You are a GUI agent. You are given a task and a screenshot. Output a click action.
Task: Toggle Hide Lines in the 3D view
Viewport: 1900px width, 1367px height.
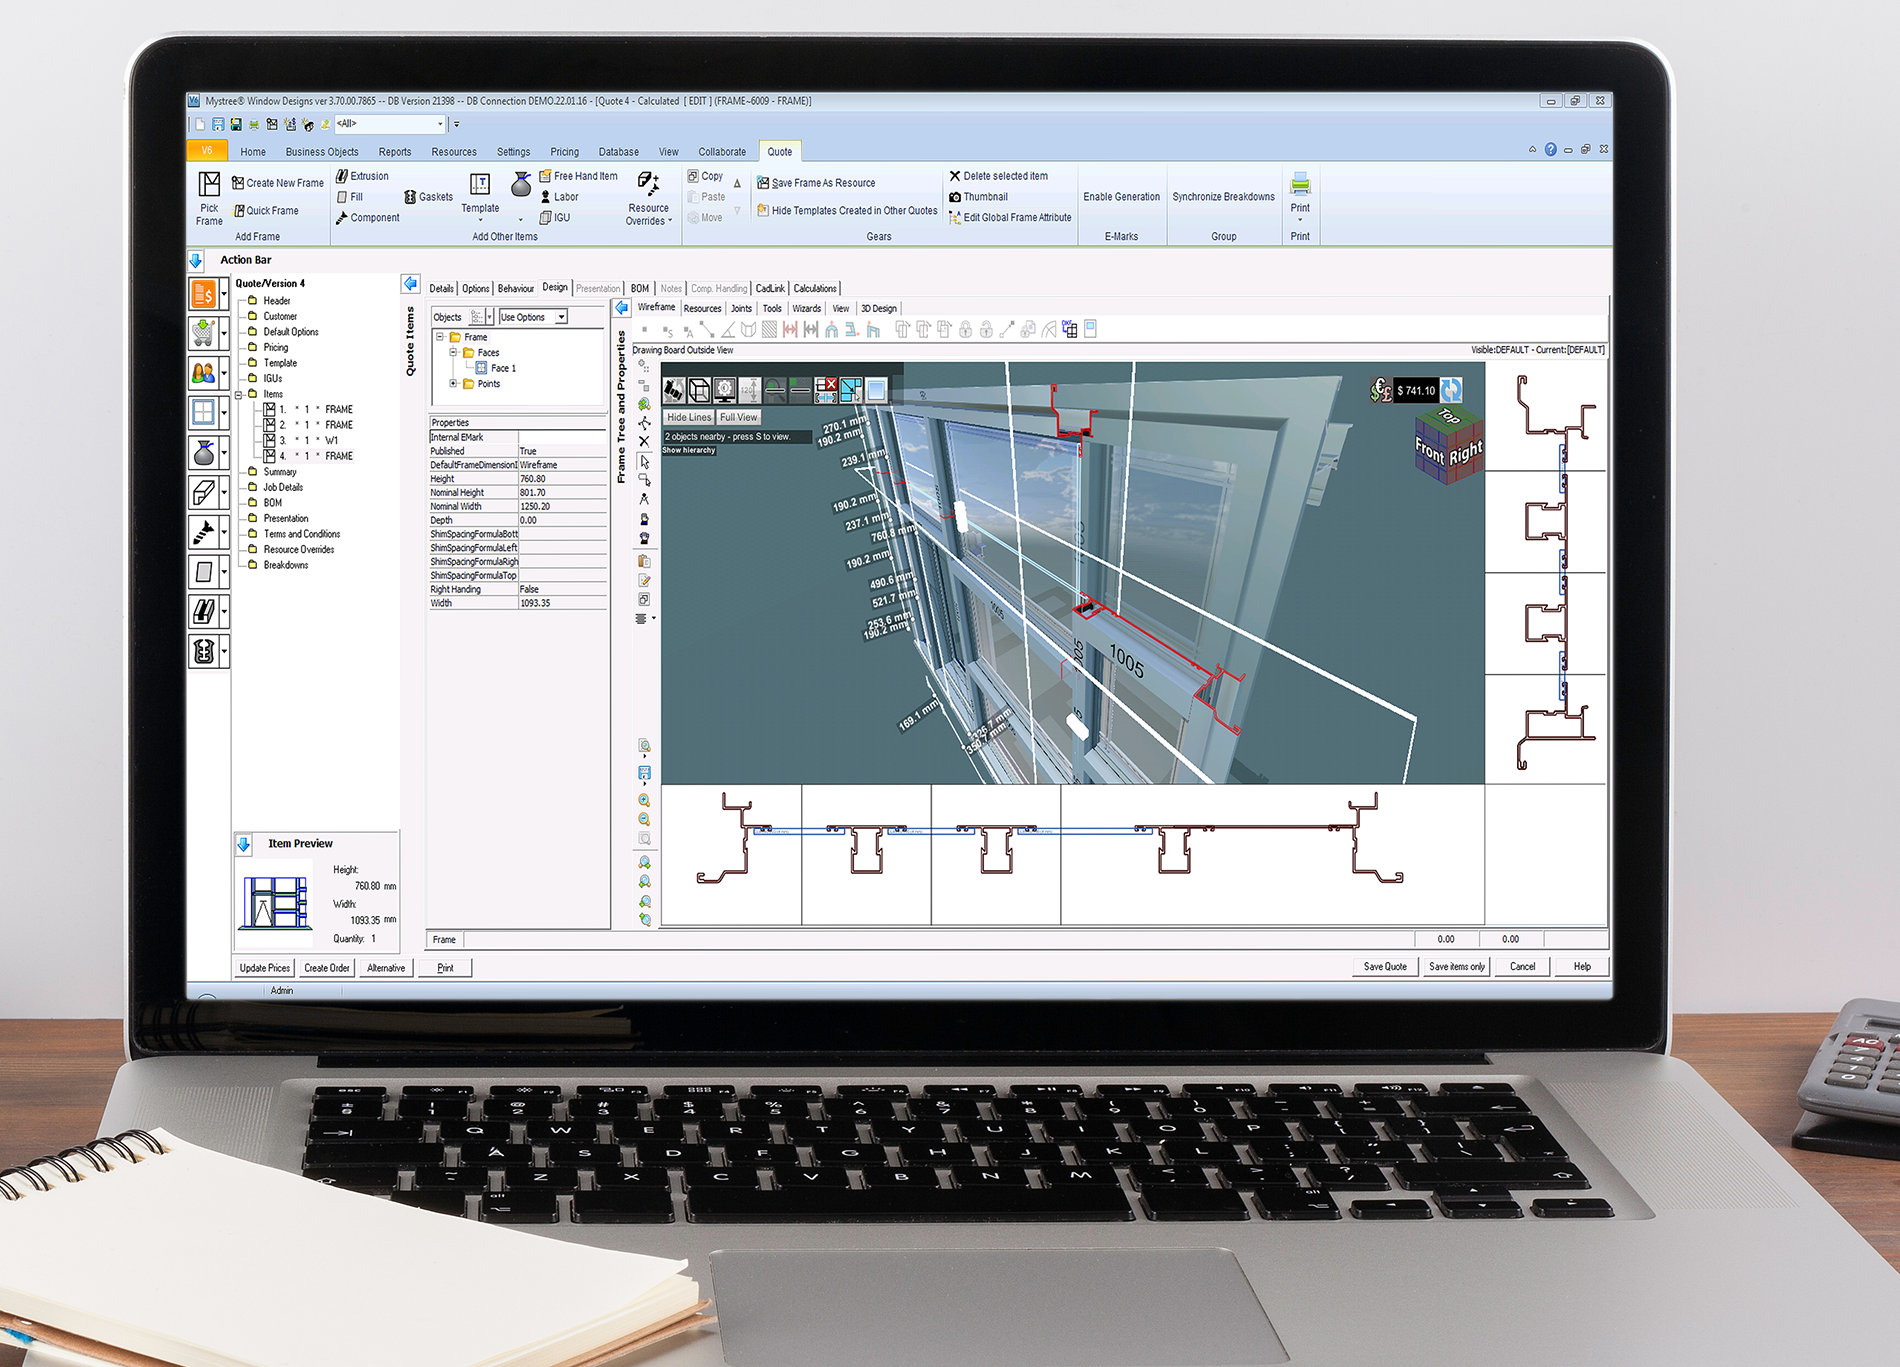pos(689,417)
